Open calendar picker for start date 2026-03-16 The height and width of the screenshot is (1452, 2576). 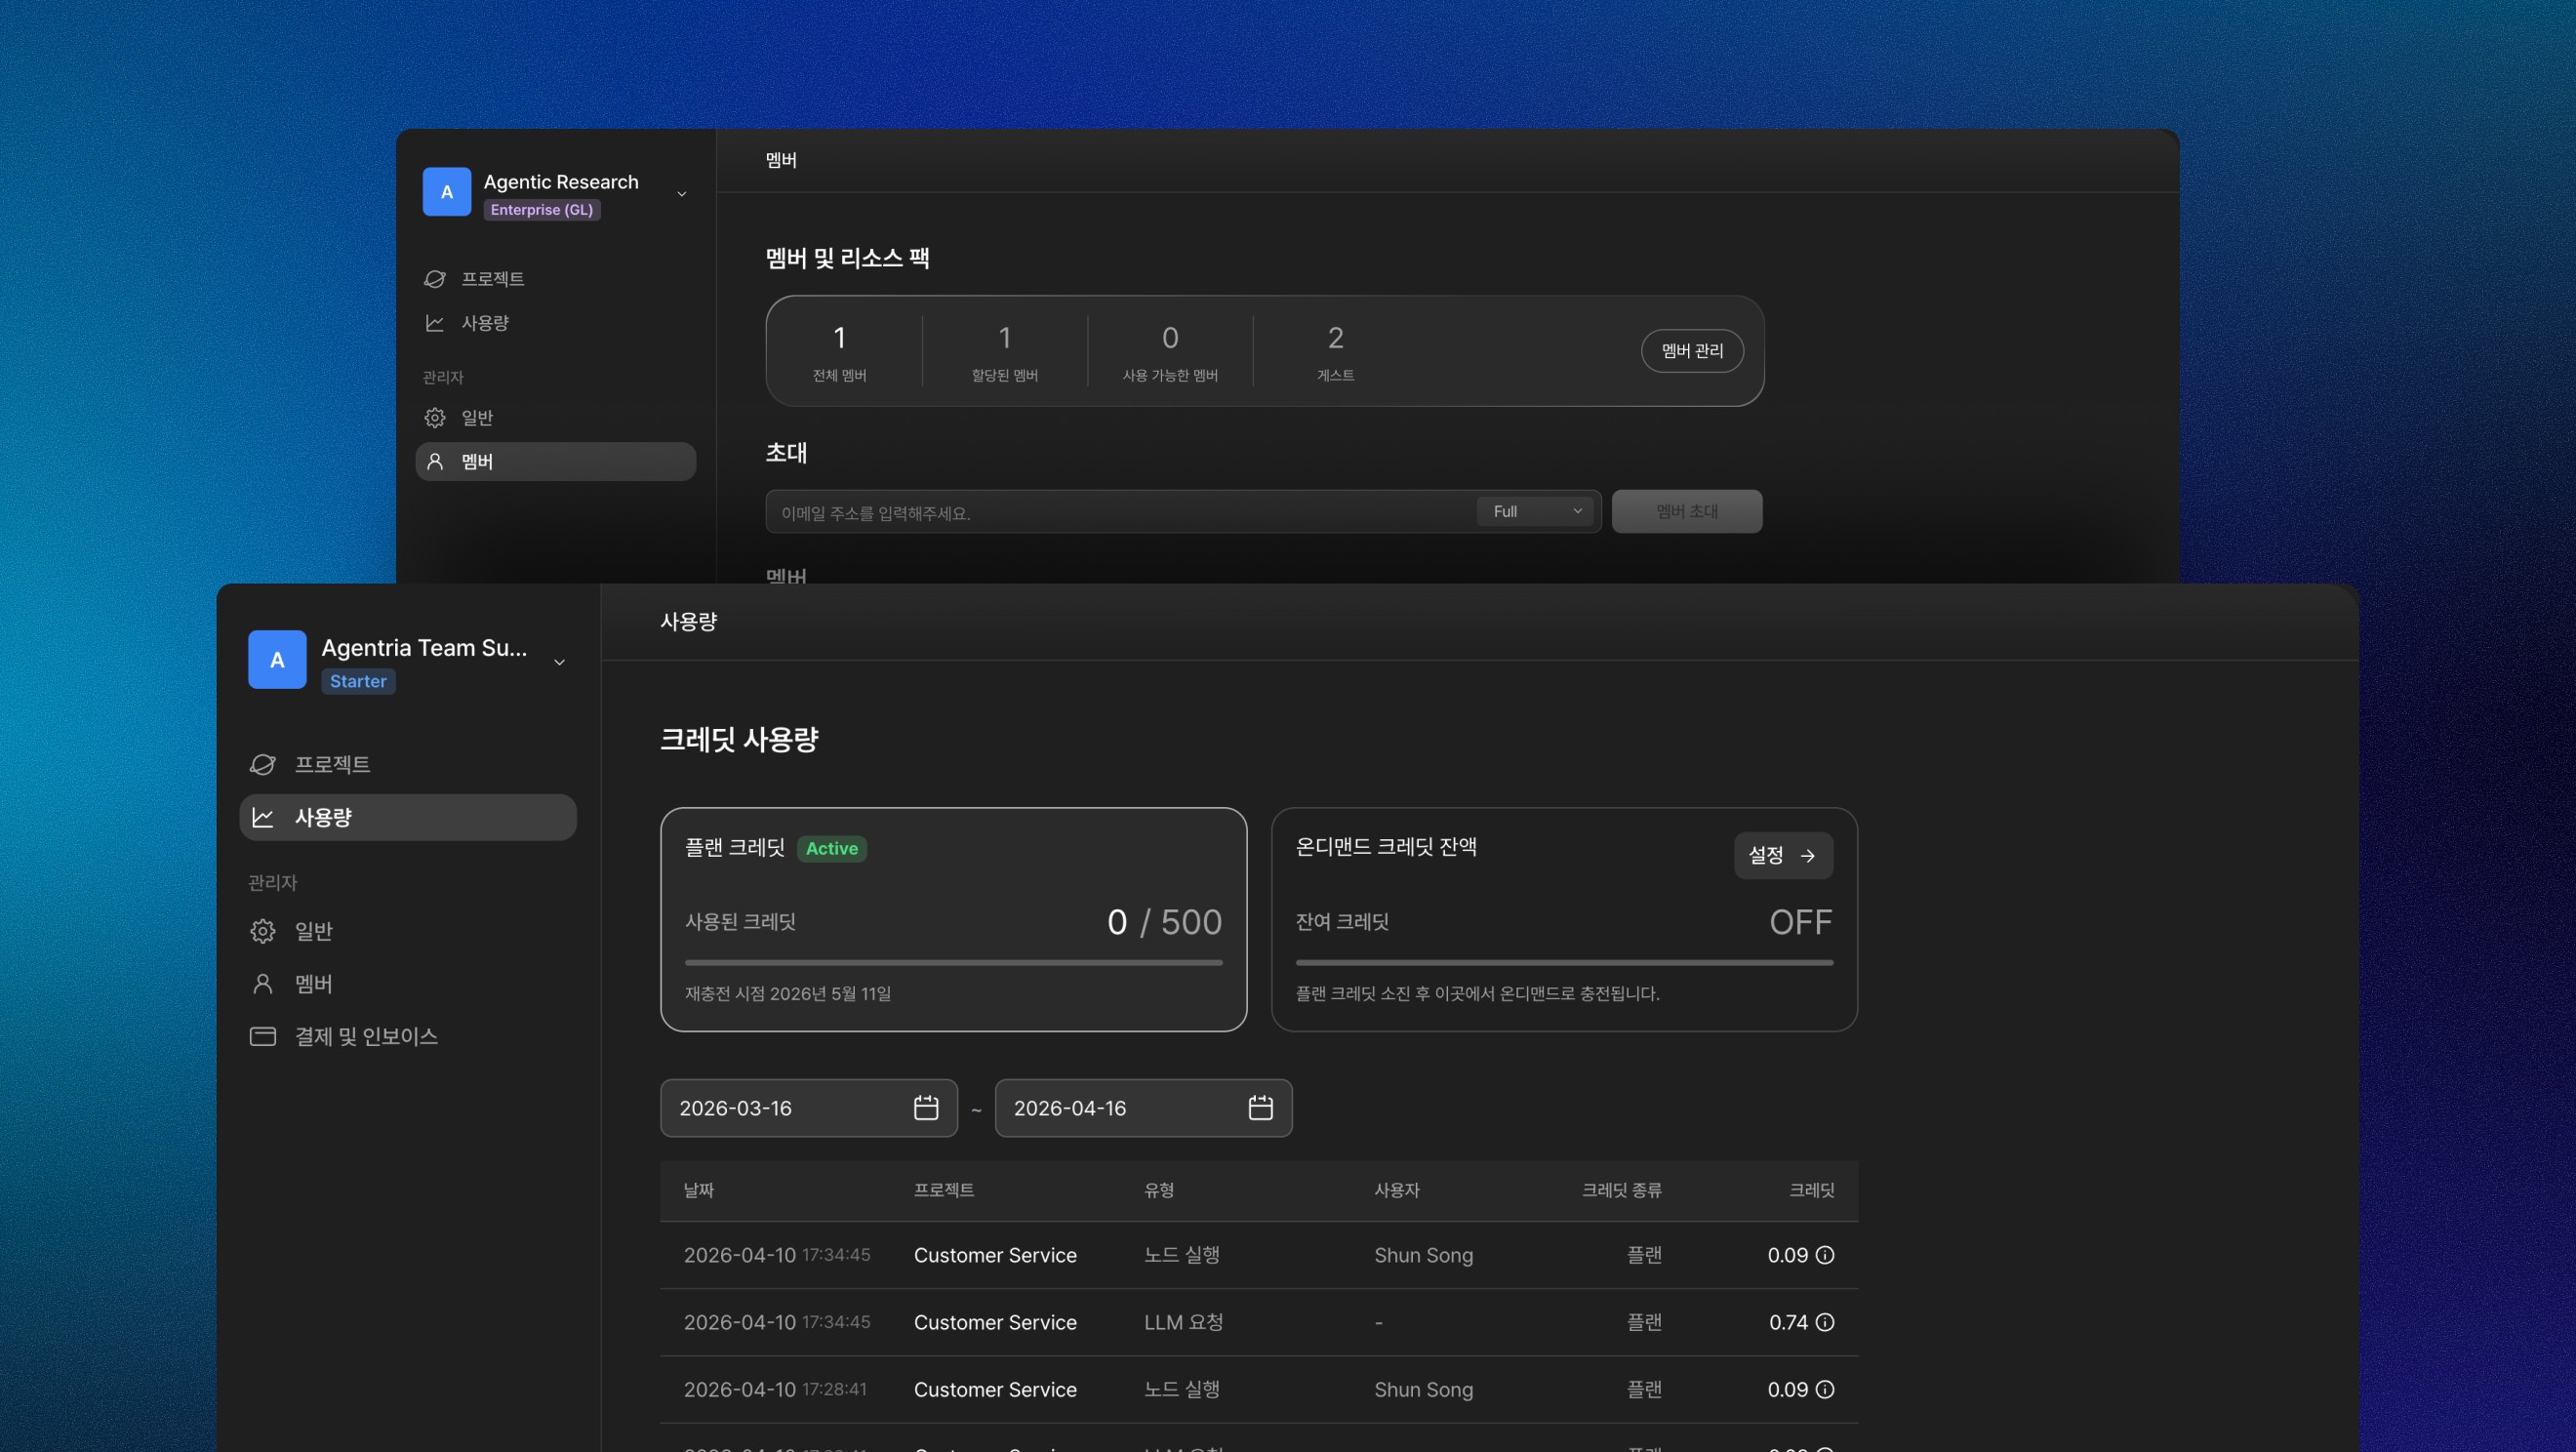pos(925,1108)
